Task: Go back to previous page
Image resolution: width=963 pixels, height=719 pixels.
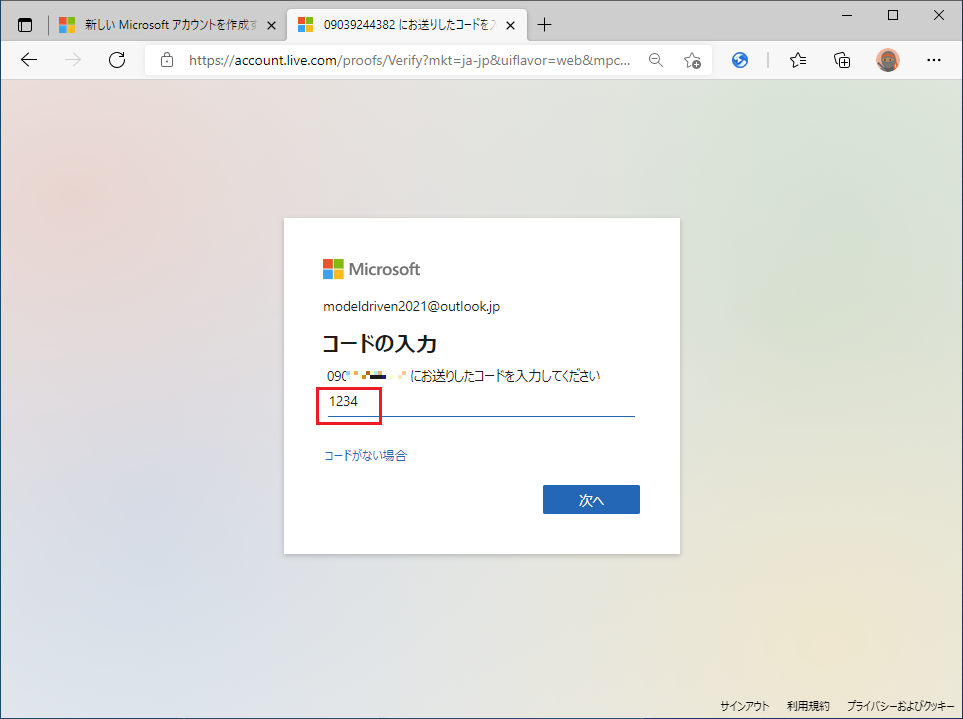Action: pos(29,60)
